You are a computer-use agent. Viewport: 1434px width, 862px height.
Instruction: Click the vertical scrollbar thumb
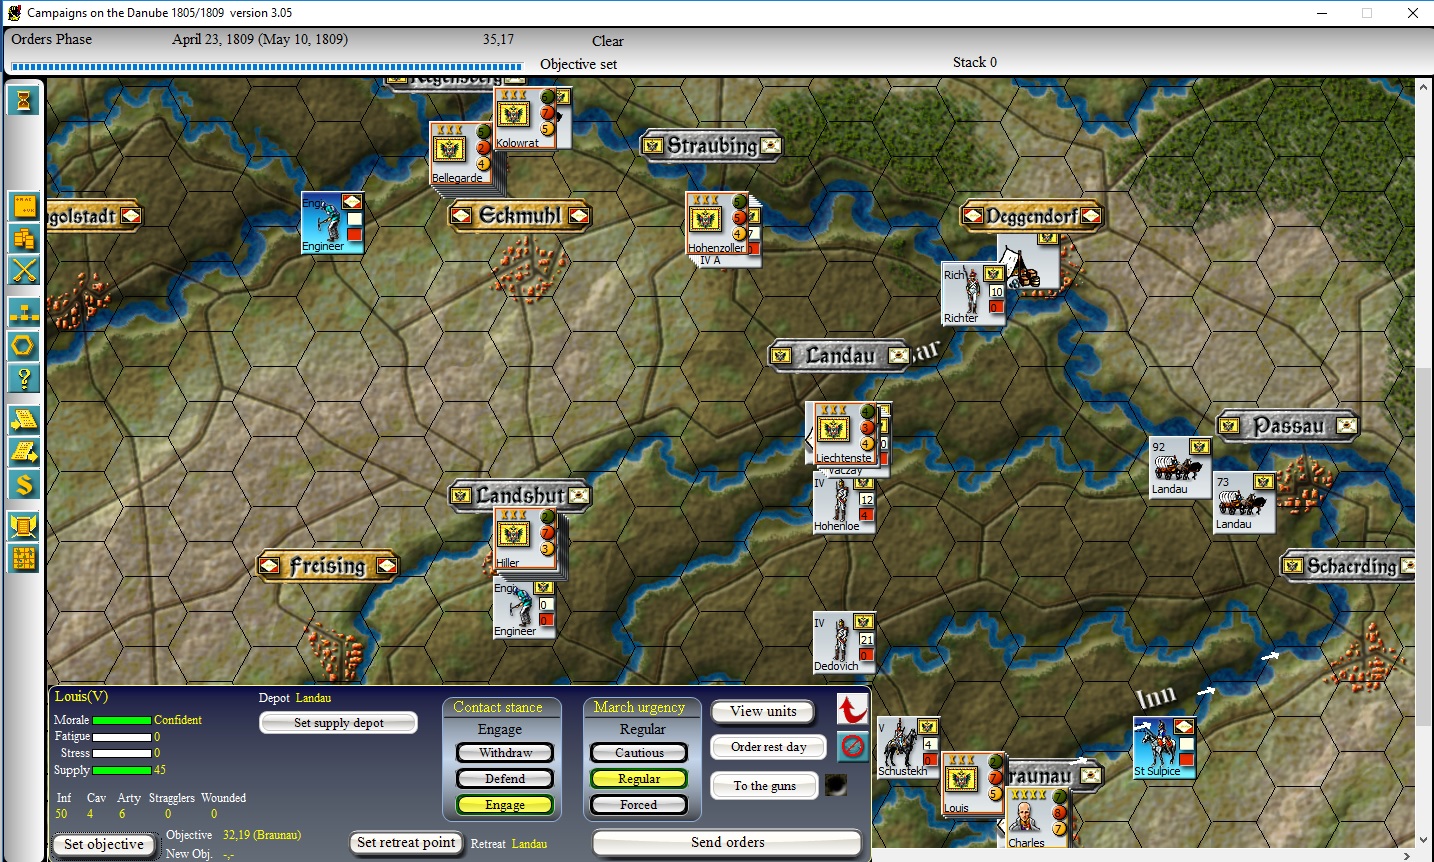pos(1424,547)
